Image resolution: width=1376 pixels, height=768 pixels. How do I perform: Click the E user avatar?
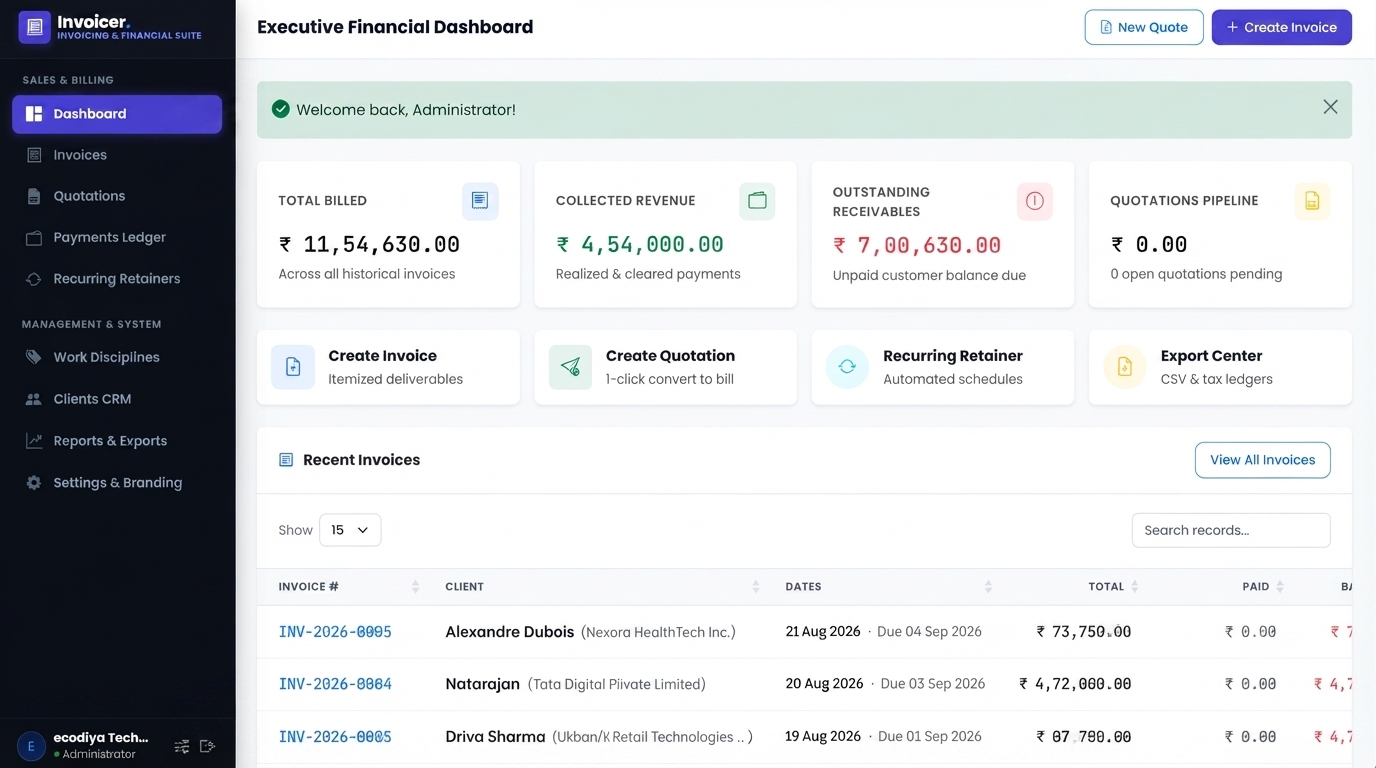[31, 746]
